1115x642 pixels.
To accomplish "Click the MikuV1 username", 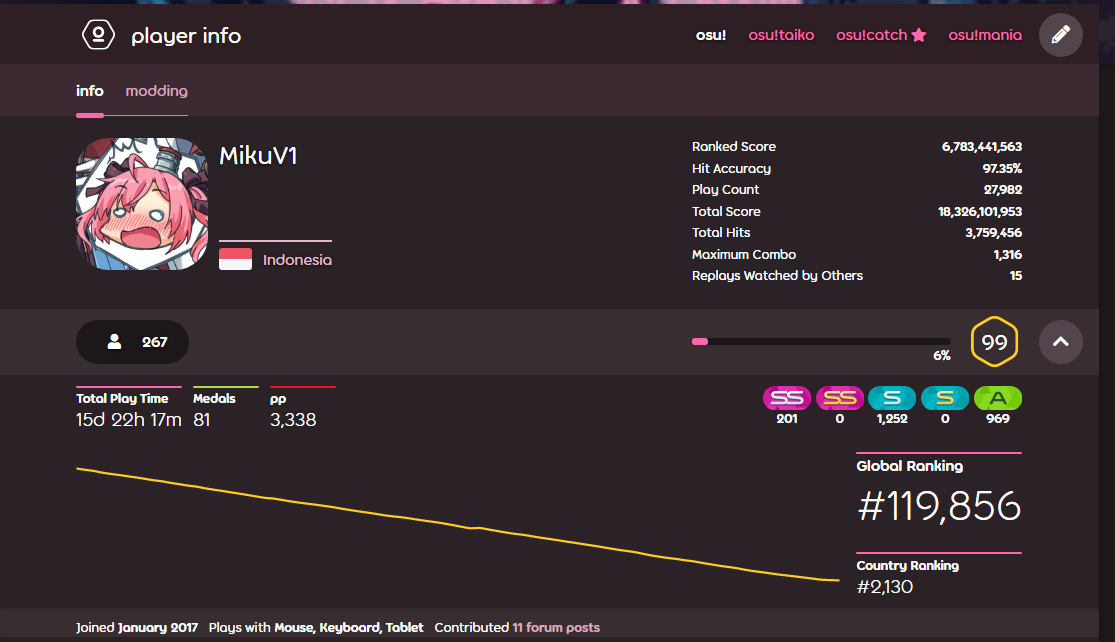I will tap(258, 156).
